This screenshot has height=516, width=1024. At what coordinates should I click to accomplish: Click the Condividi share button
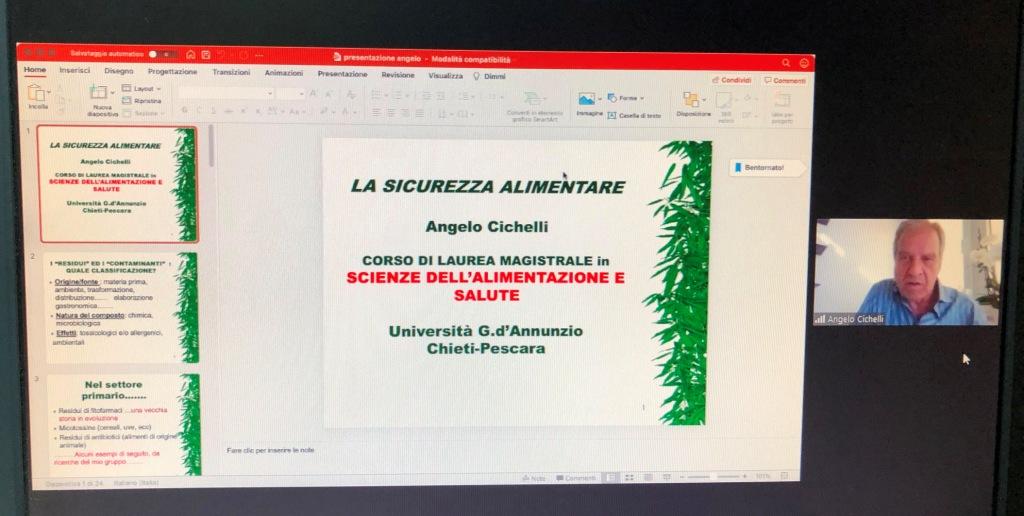point(732,80)
